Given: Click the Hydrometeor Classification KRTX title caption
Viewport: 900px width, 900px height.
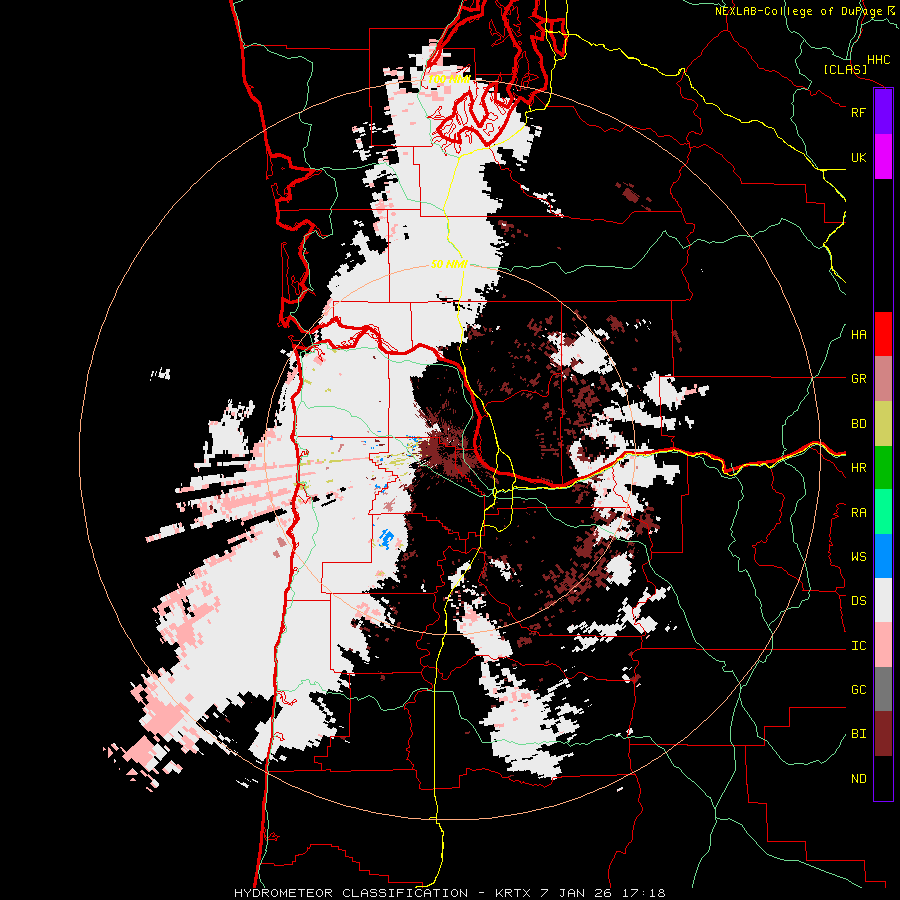Looking at the screenshot, I should pyautogui.click(x=449, y=893).
